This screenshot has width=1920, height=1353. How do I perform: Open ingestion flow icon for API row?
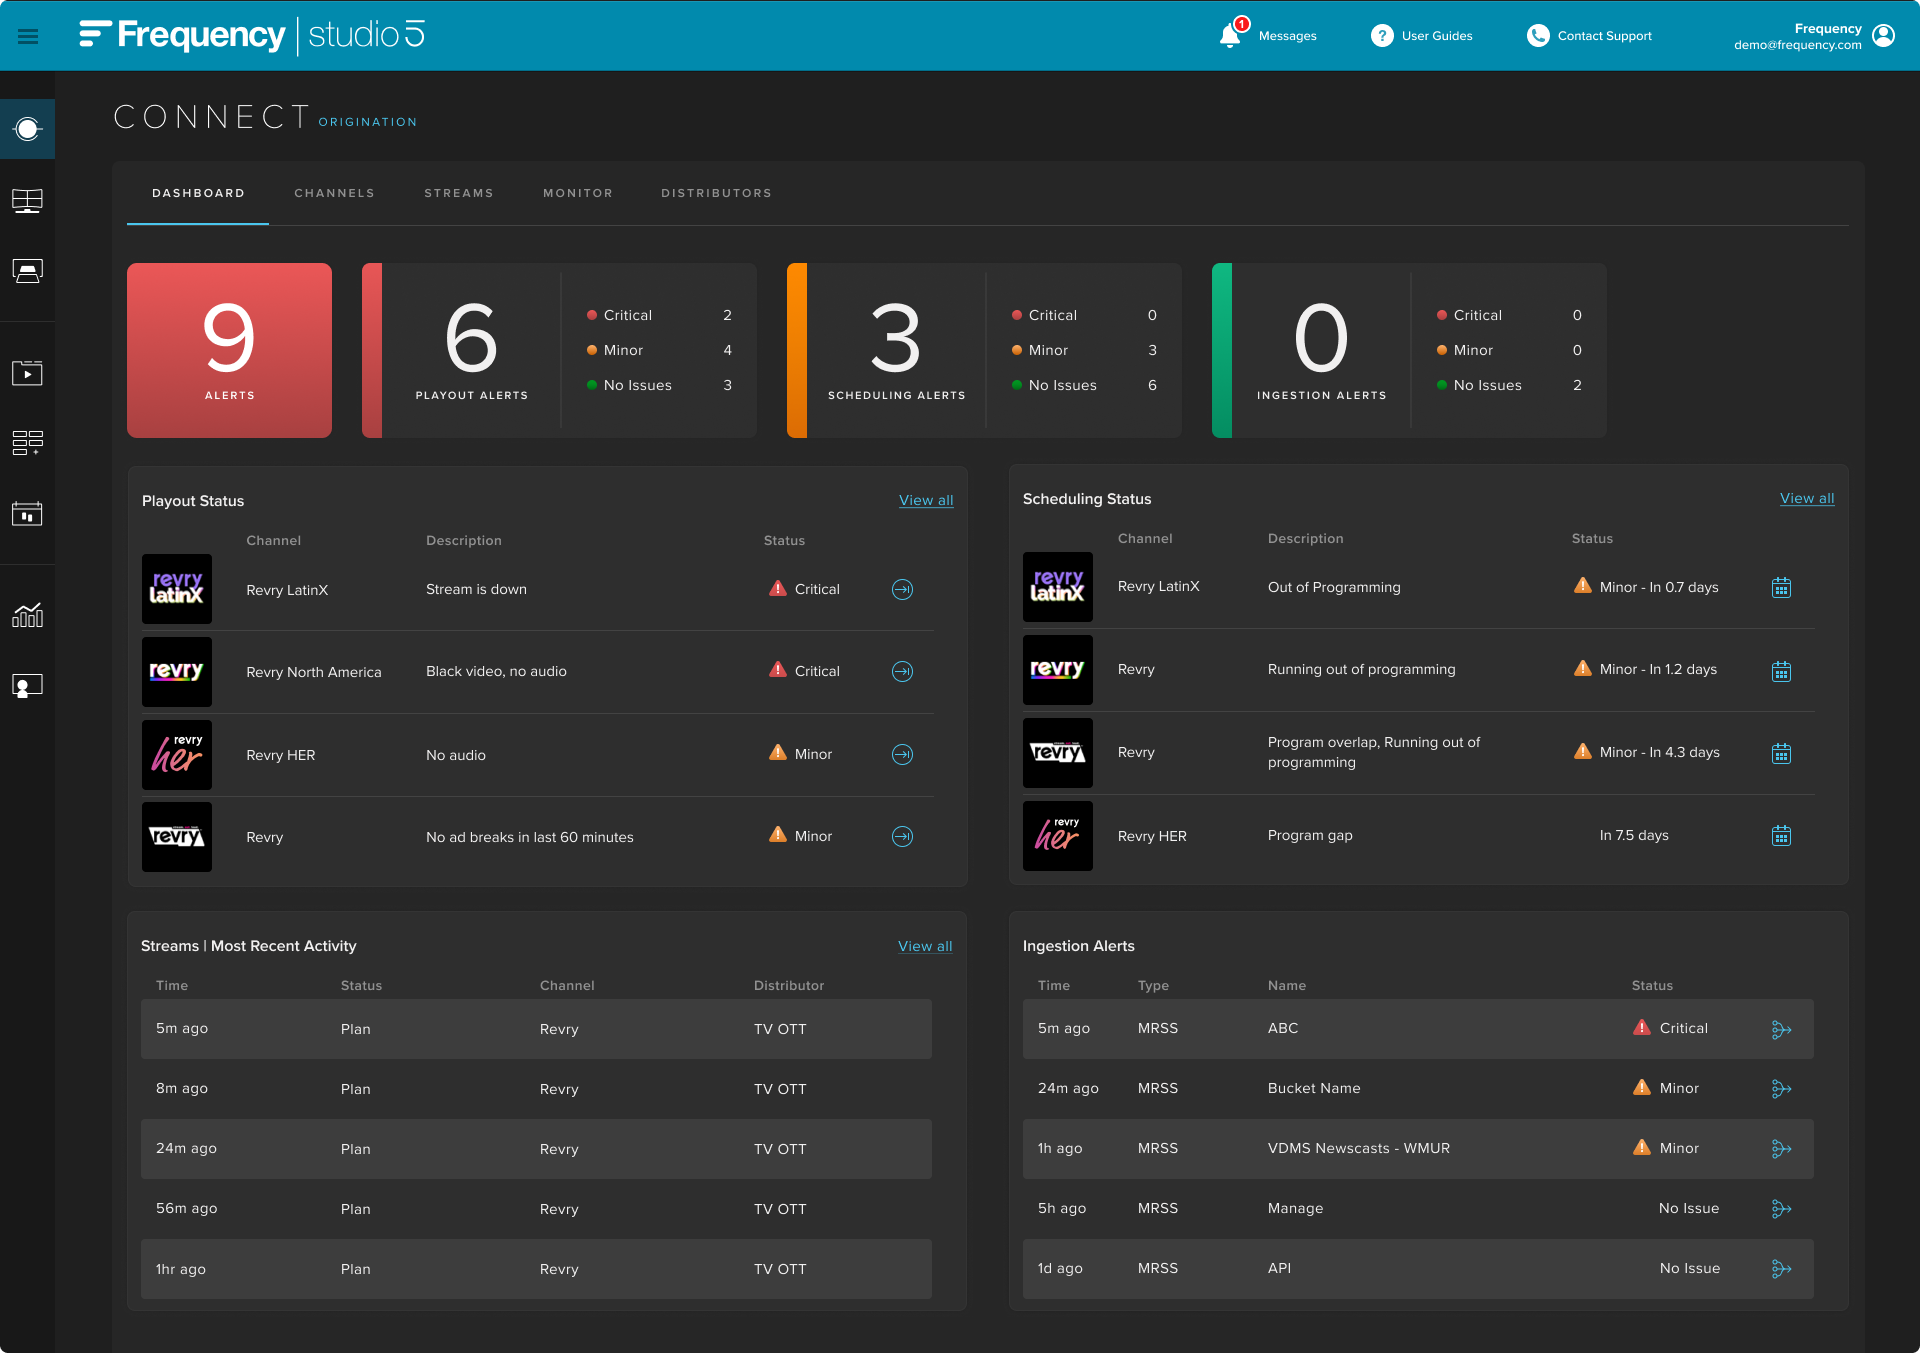coord(1781,1269)
